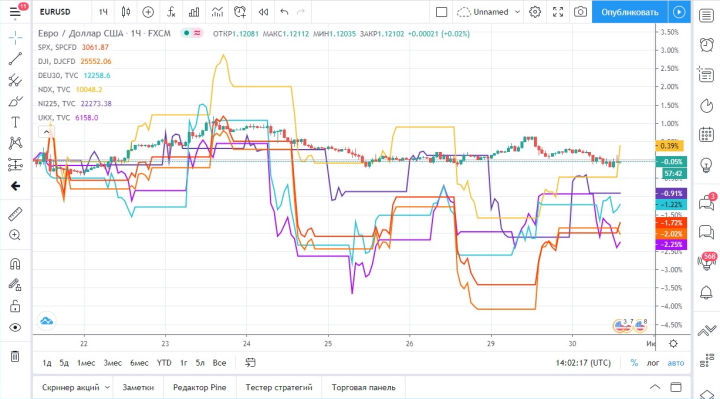The width and height of the screenshot is (720, 399).
Task: Hide all drawings with eye icon
Action: click(15, 327)
